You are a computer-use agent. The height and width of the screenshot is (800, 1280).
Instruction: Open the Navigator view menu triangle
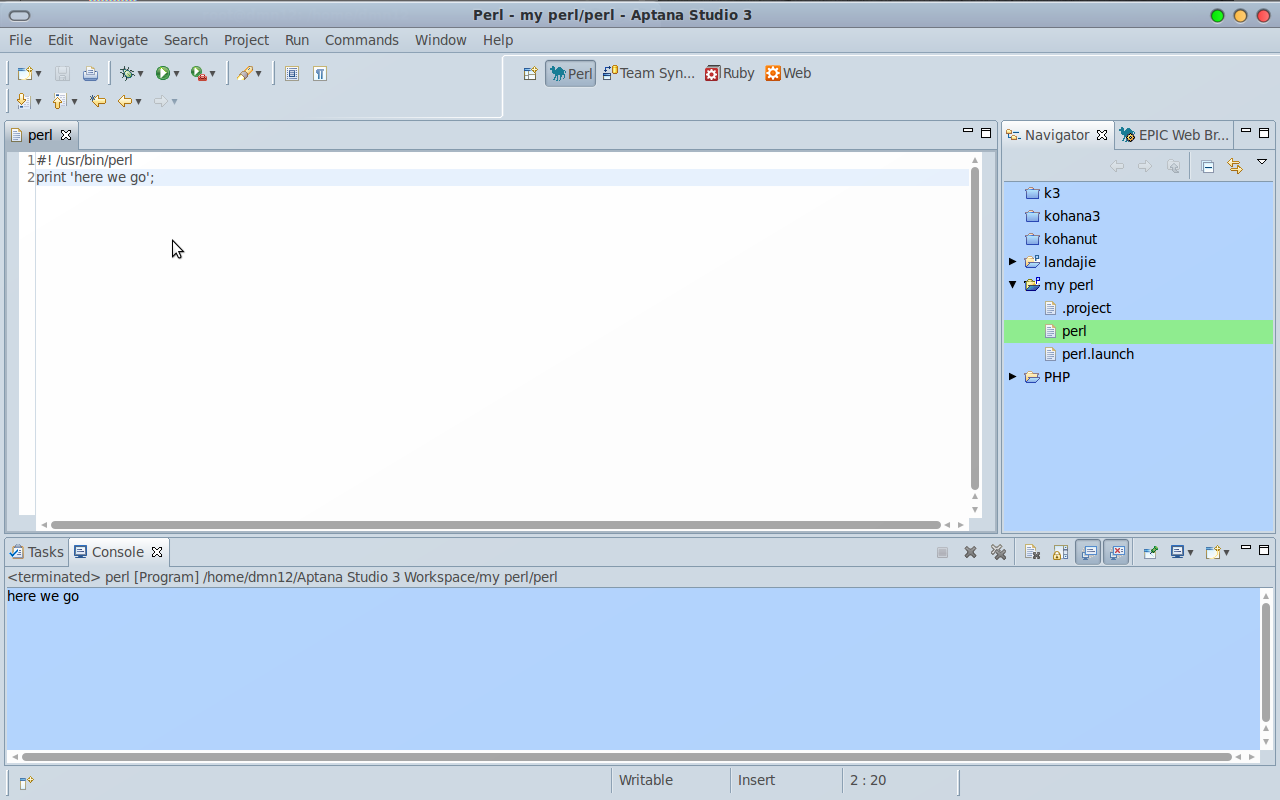[1262, 162]
